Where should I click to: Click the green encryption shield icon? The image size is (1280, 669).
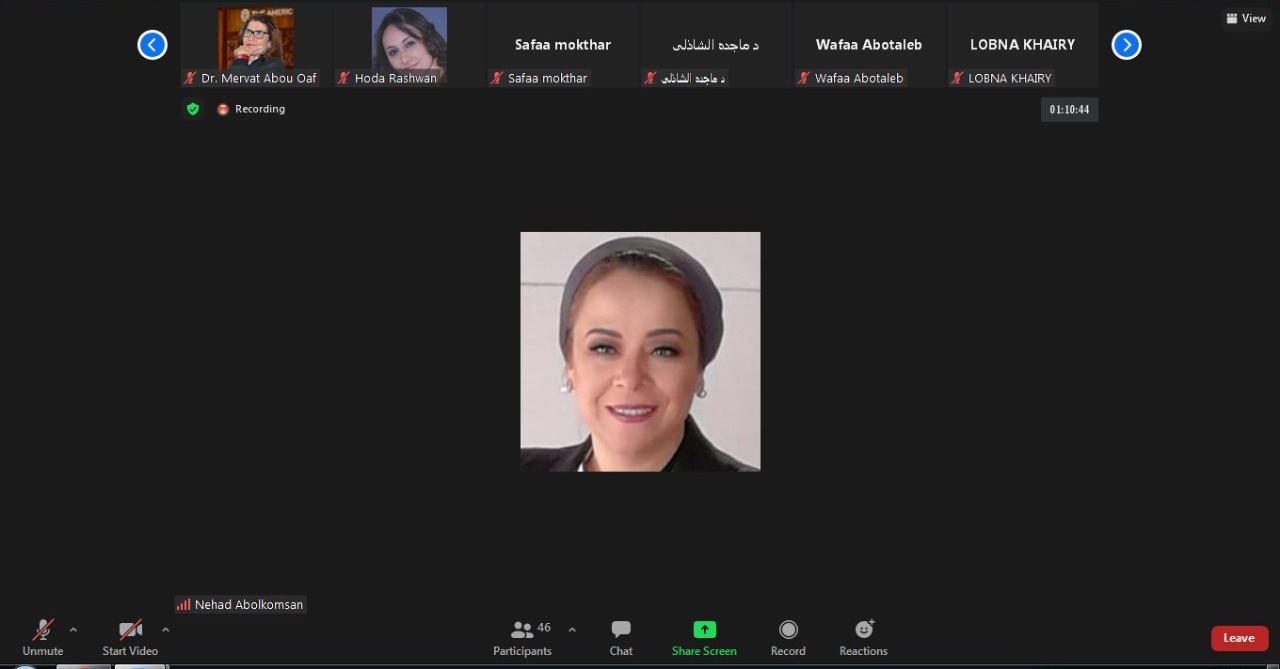193,109
